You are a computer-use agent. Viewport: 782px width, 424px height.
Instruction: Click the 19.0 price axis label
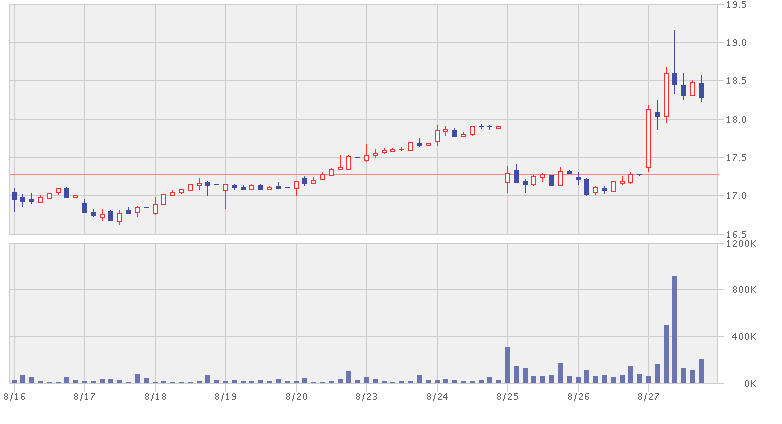pyautogui.click(x=736, y=43)
